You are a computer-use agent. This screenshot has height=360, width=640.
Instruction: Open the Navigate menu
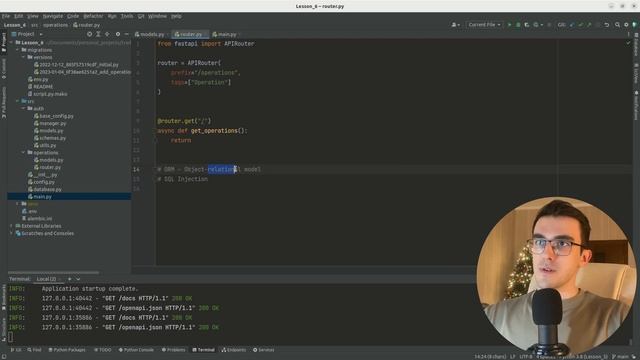coord(53,16)
